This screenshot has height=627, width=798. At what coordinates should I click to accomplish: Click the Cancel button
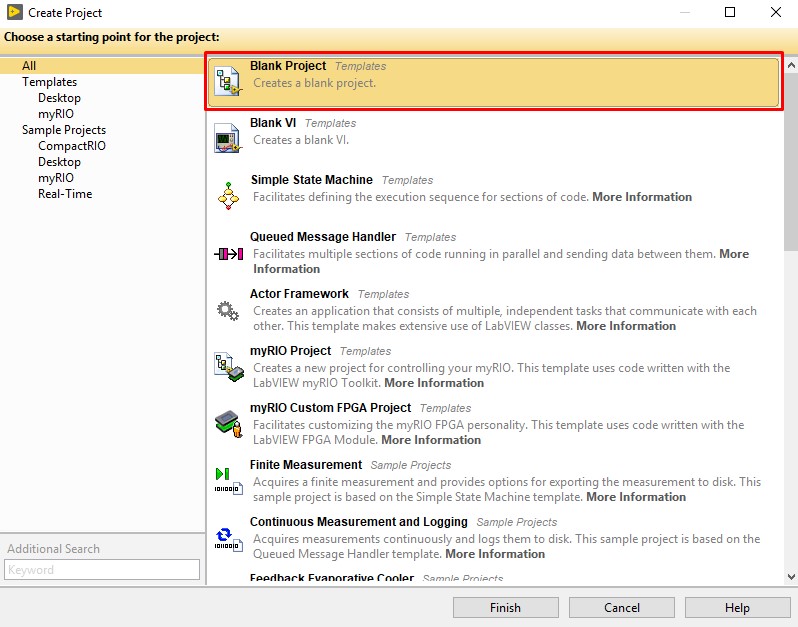(622, 608)
